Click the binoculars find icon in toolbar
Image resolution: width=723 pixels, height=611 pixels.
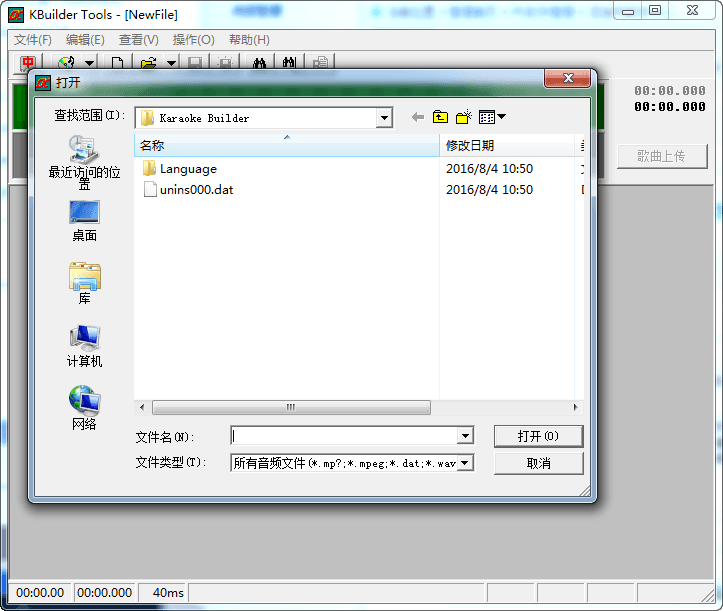coord(258,63)
